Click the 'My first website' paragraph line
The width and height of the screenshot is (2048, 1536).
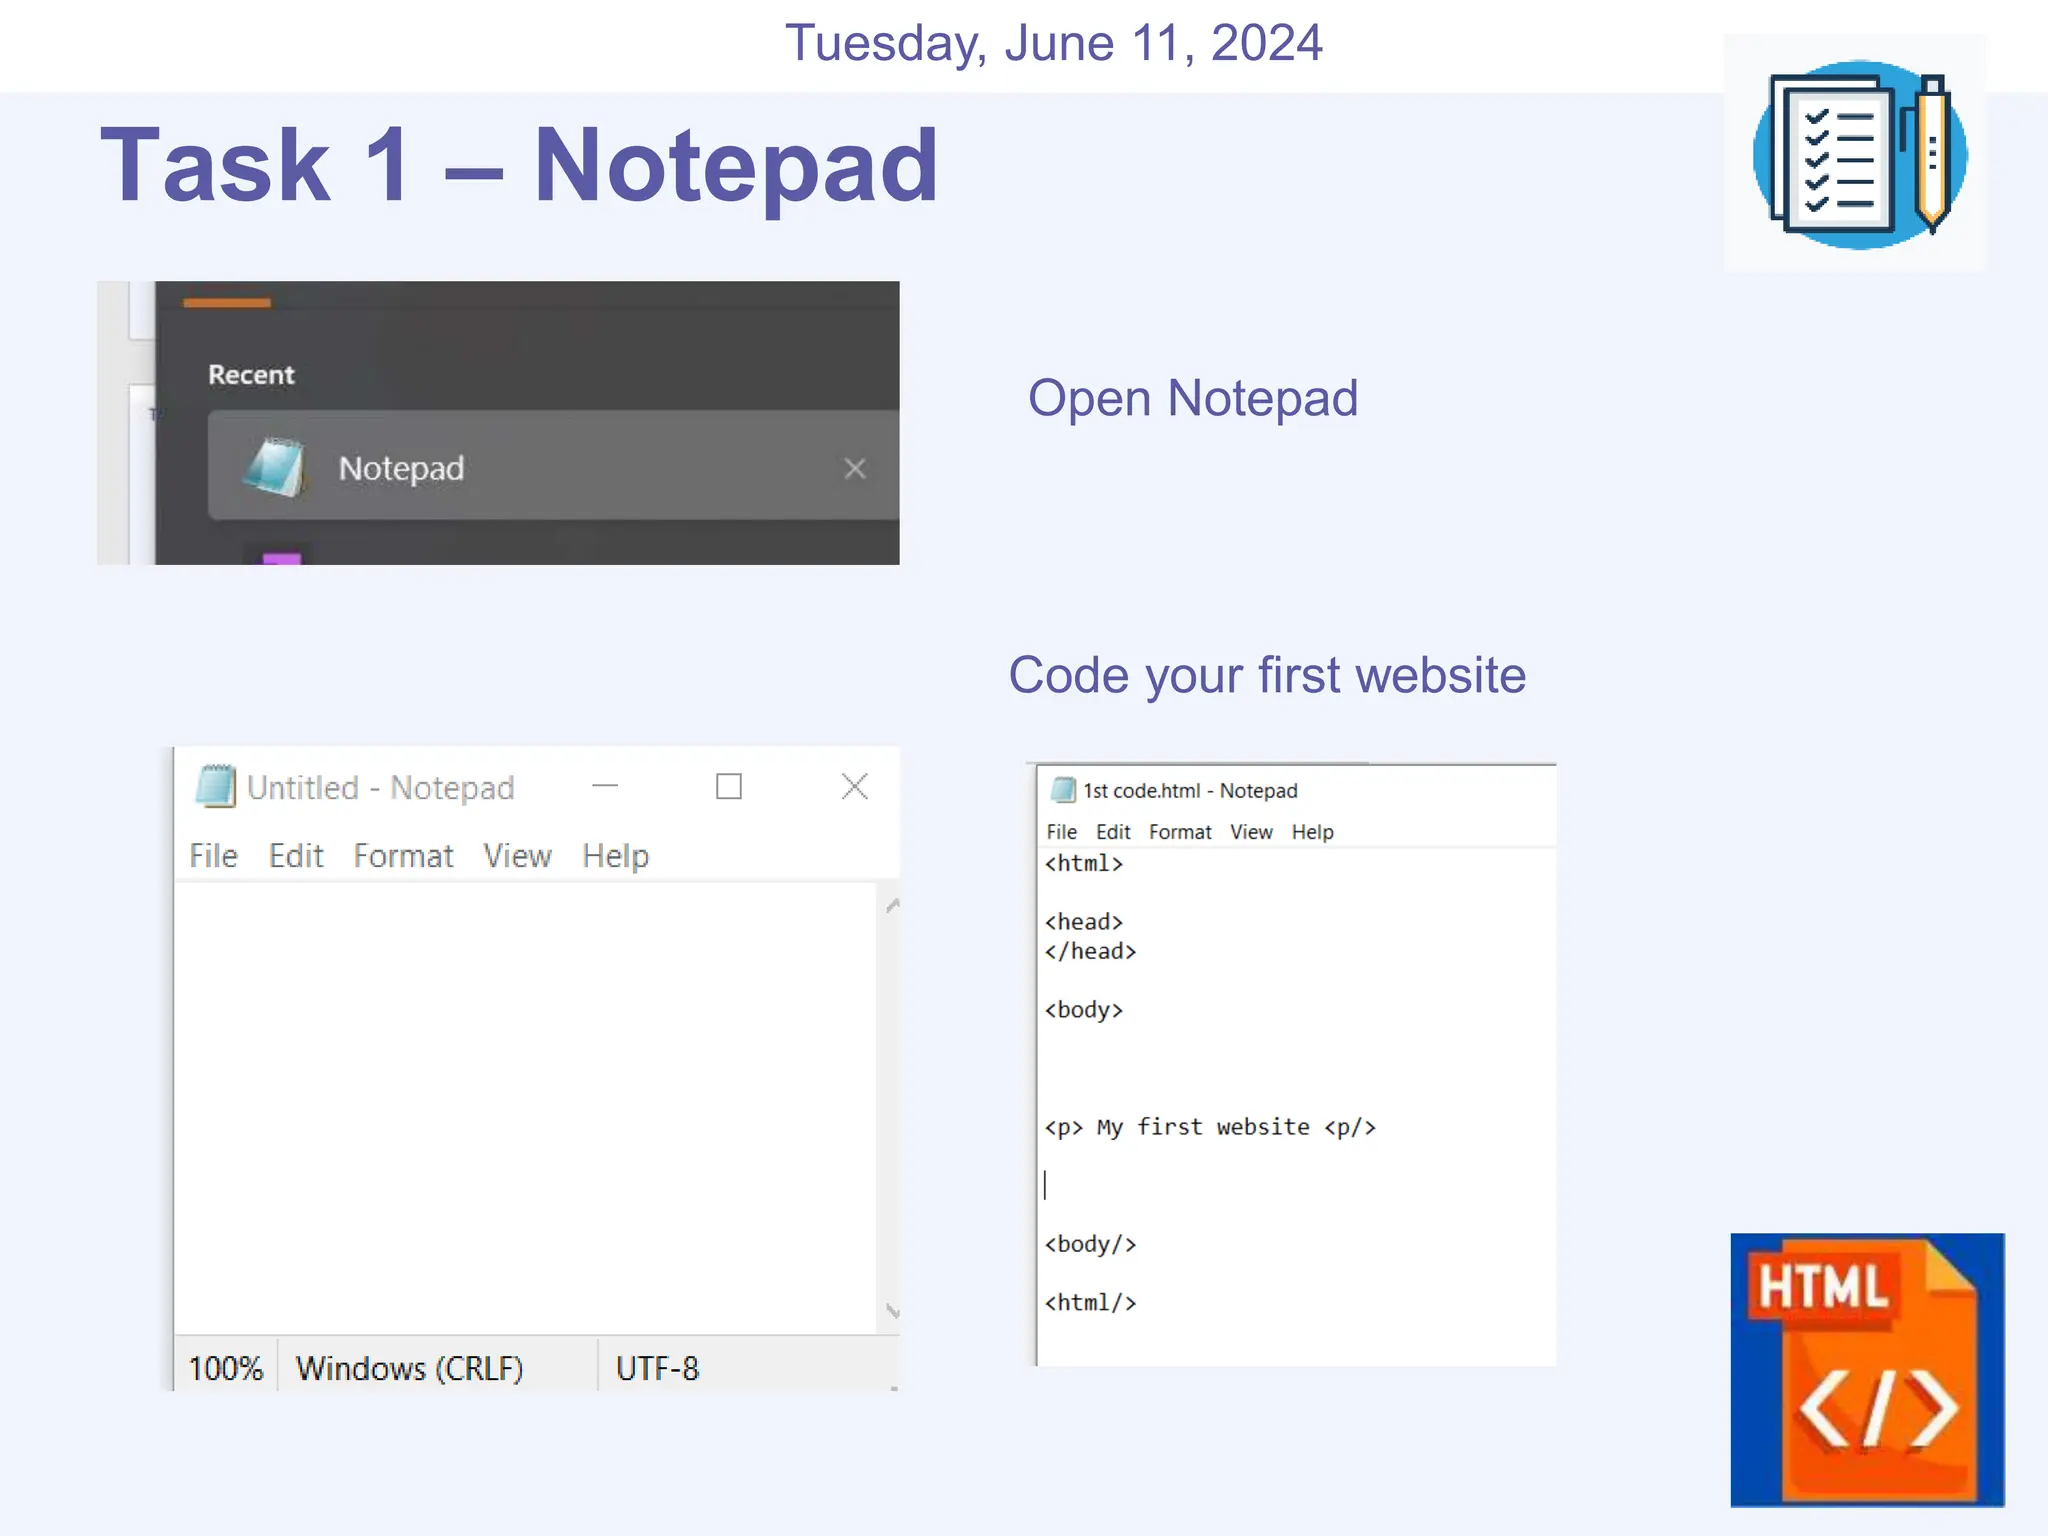[x=1210, y=1127]
